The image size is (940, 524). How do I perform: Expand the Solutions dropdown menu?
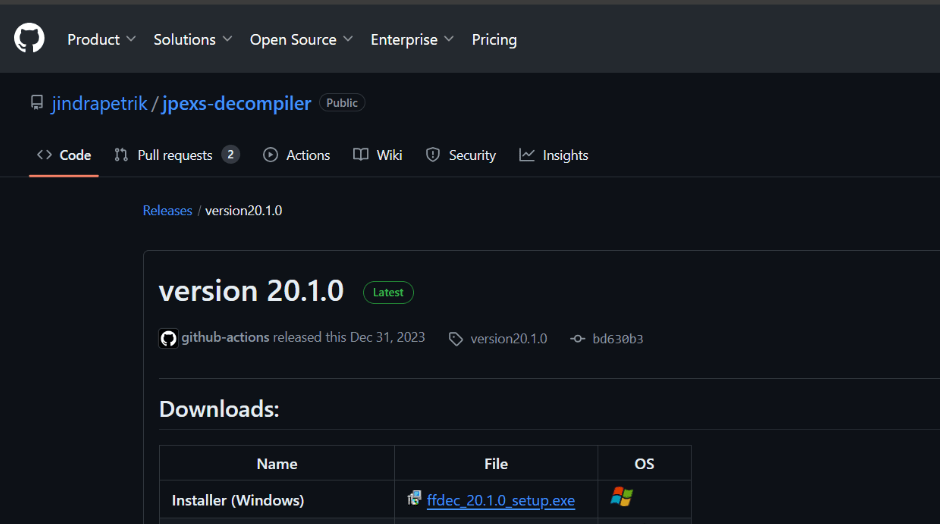pyautogui.click(x=192, y=40)
